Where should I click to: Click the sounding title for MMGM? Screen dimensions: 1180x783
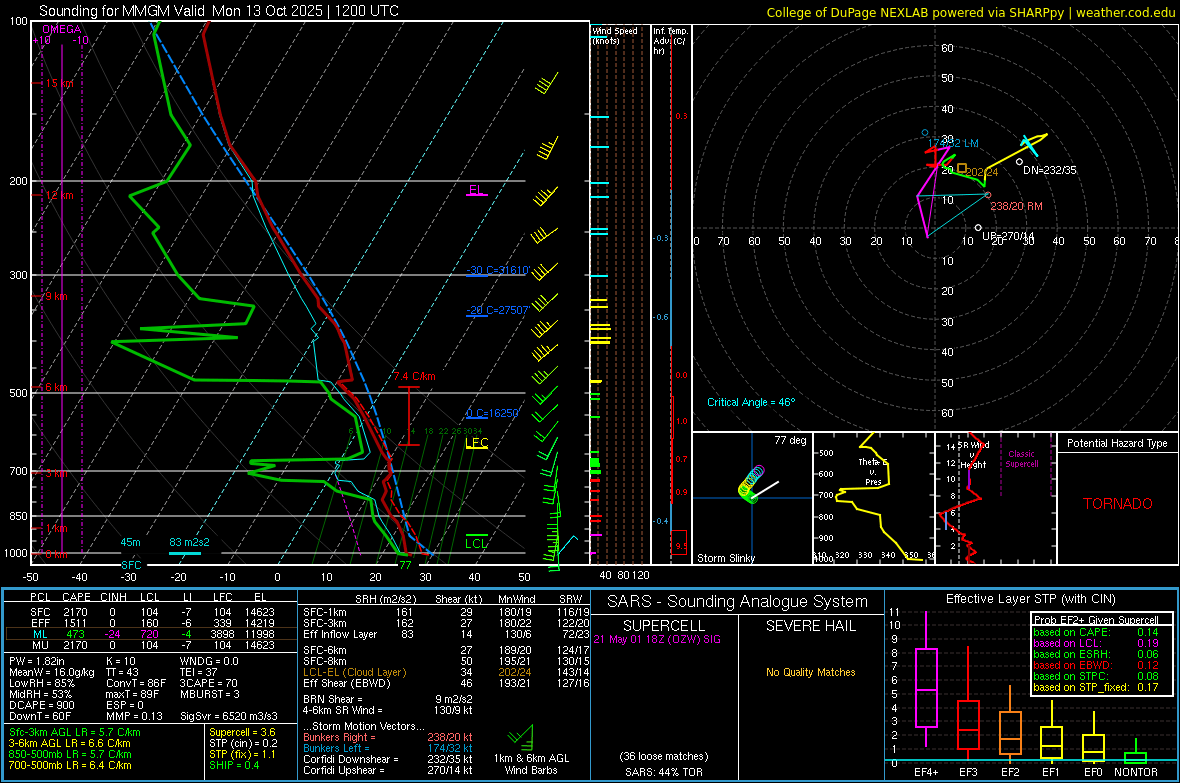[218, 11]
